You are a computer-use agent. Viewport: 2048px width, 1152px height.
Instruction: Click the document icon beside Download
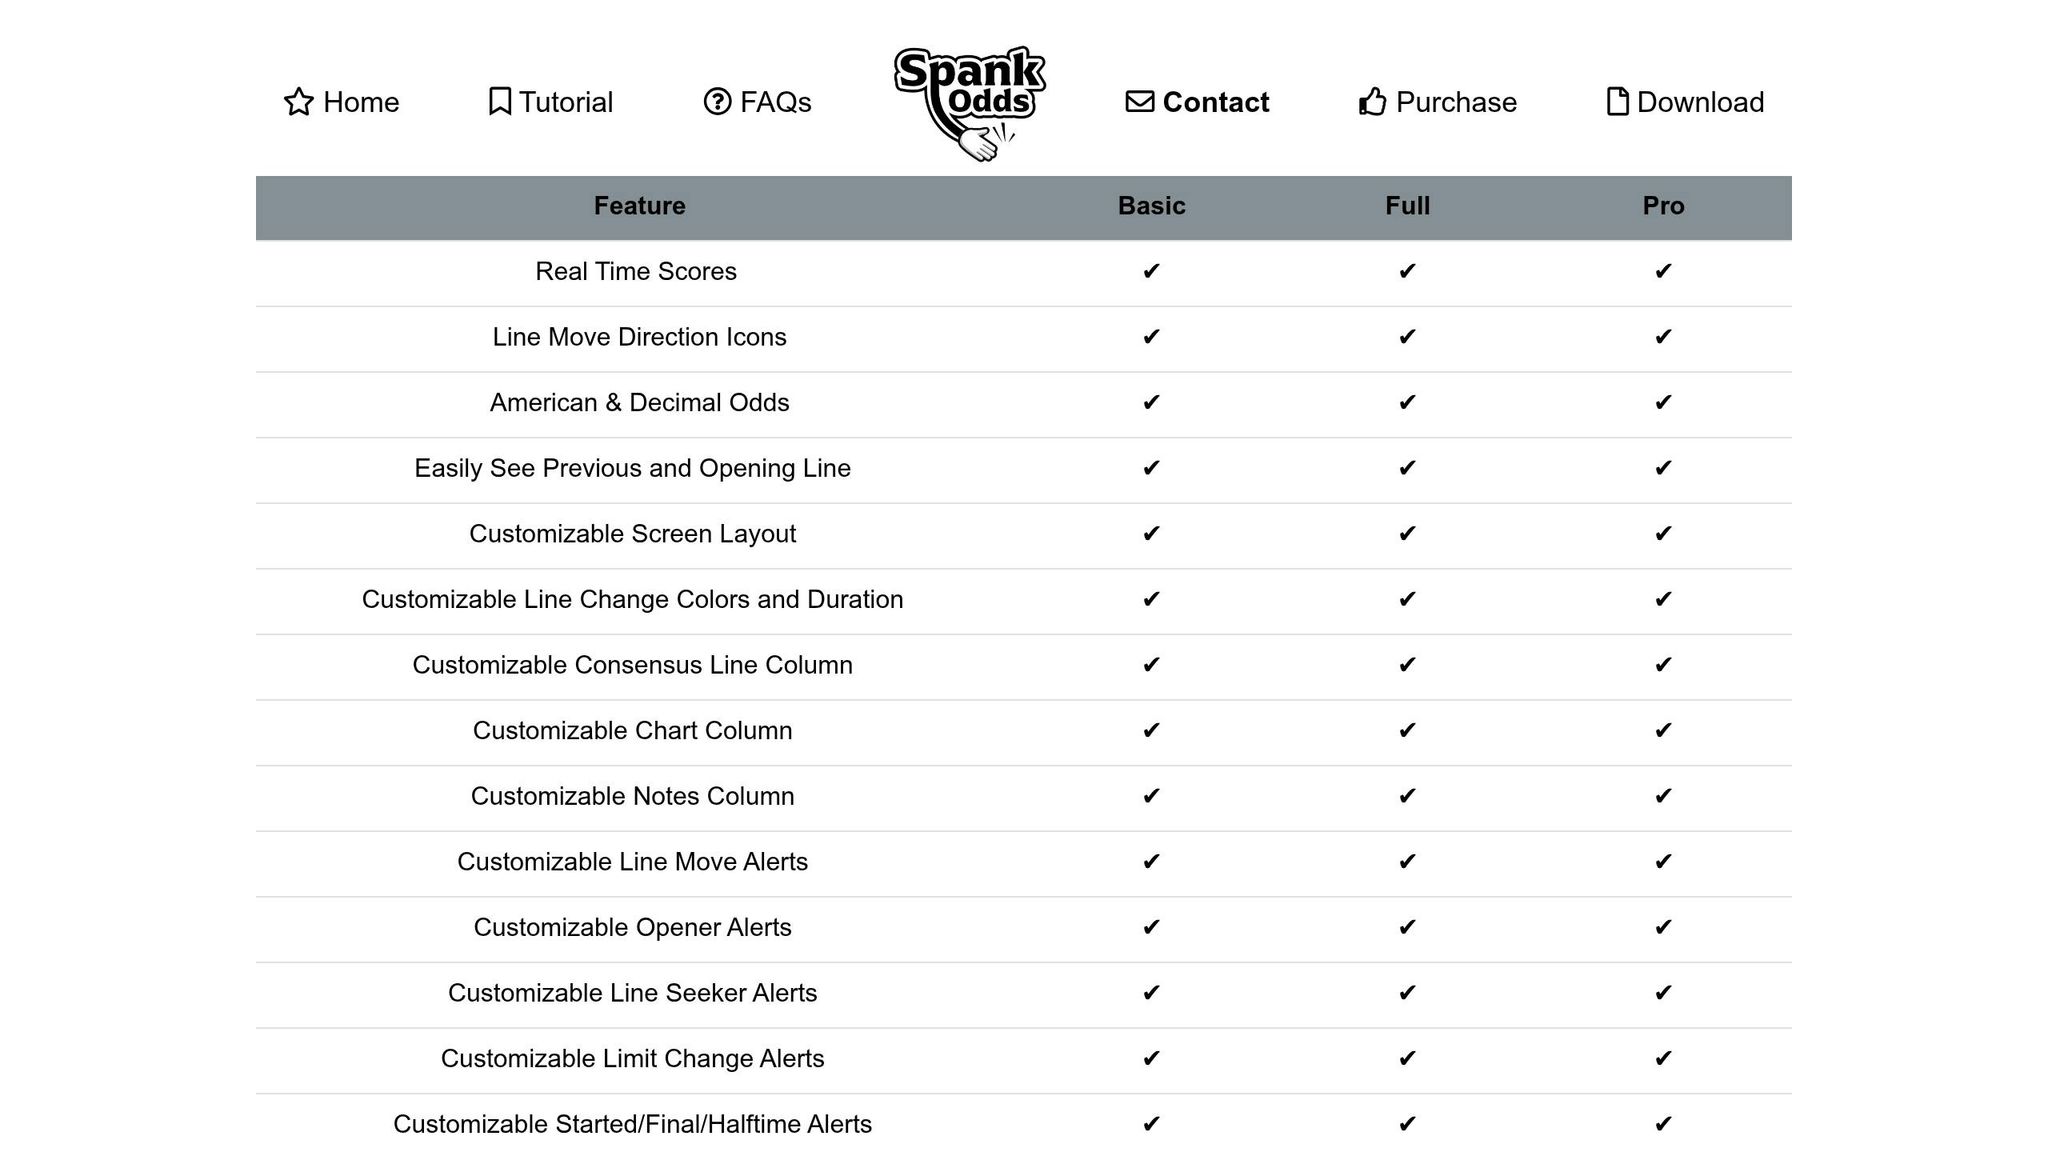[x=1617, y=102]
